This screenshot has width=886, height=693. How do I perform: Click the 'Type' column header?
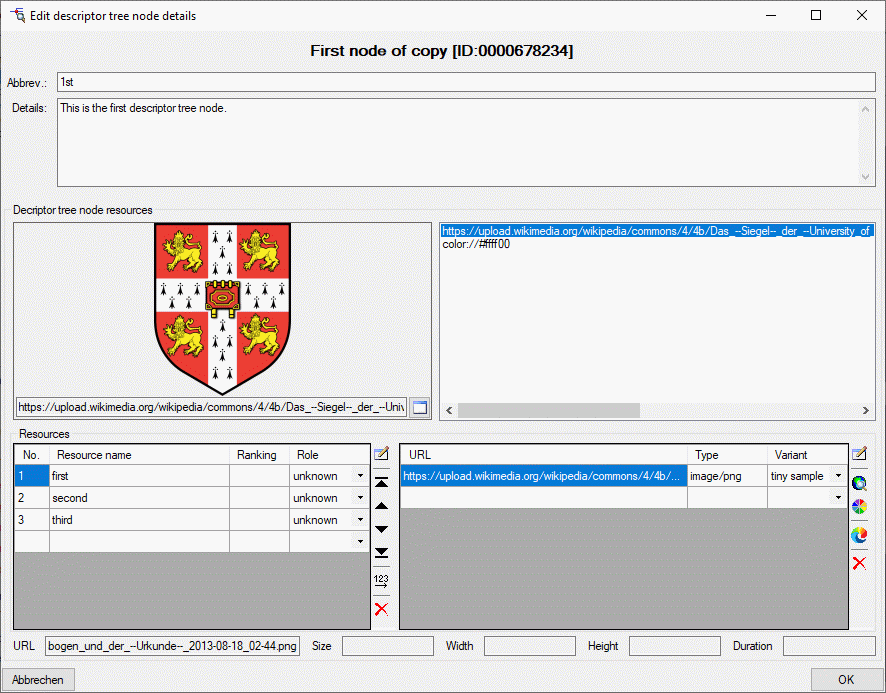click(x=727, y=455)
